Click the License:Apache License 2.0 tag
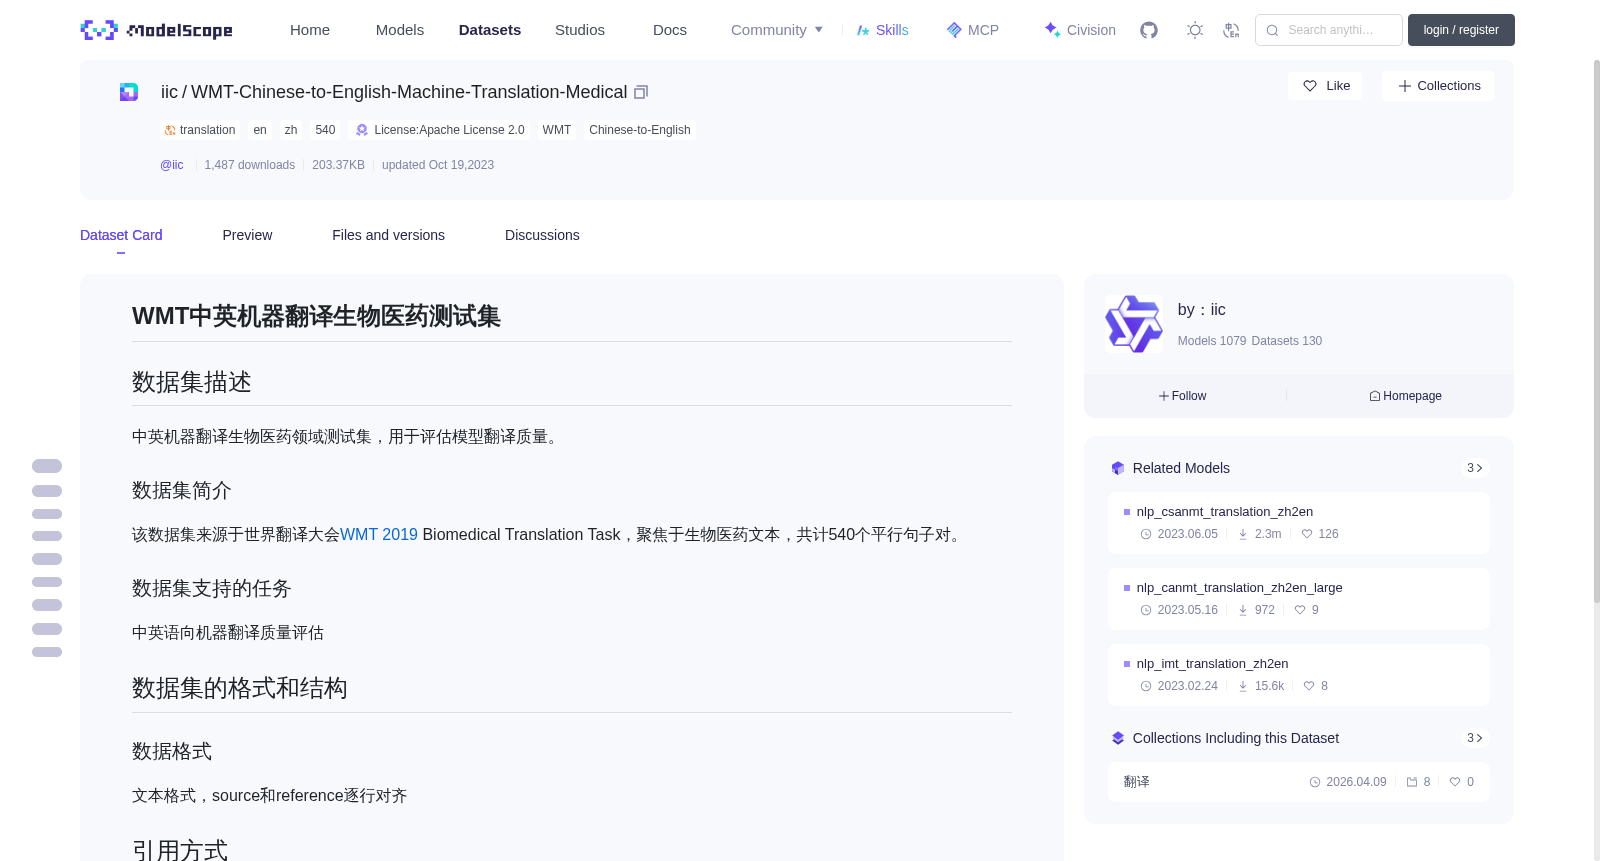This screenshot has width=1600, height=861. pyautogui.click(x=439, y=130)
